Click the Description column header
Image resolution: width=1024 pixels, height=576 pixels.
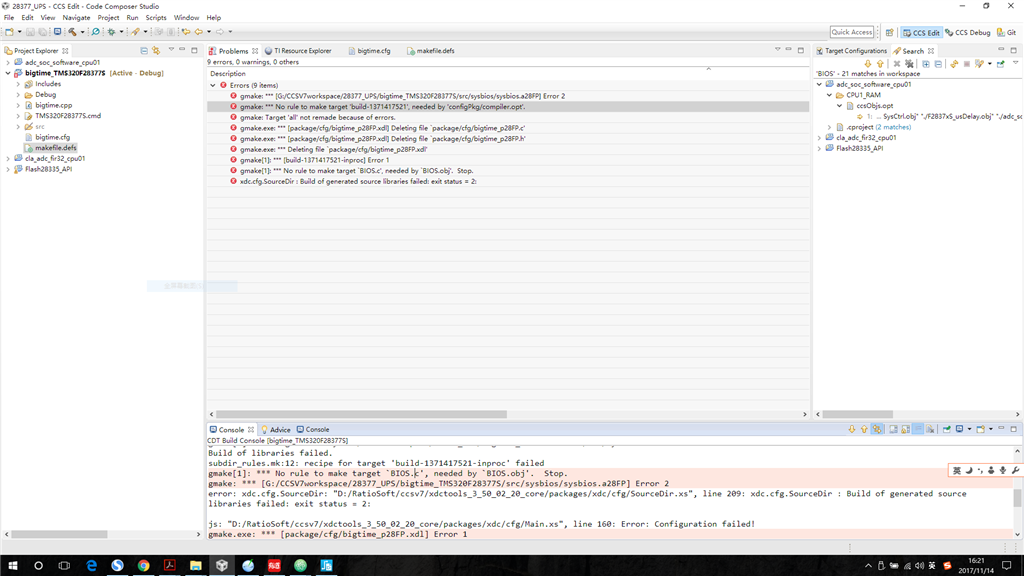pyautogui.click(x=227, y=74)
